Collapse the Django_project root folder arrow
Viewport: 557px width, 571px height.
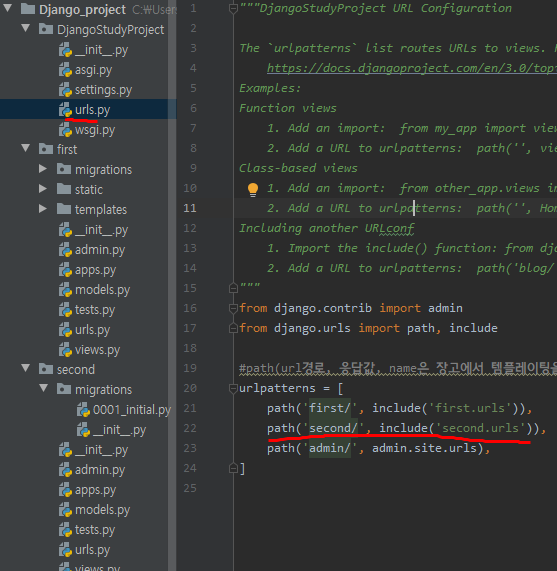pos(7,8)
